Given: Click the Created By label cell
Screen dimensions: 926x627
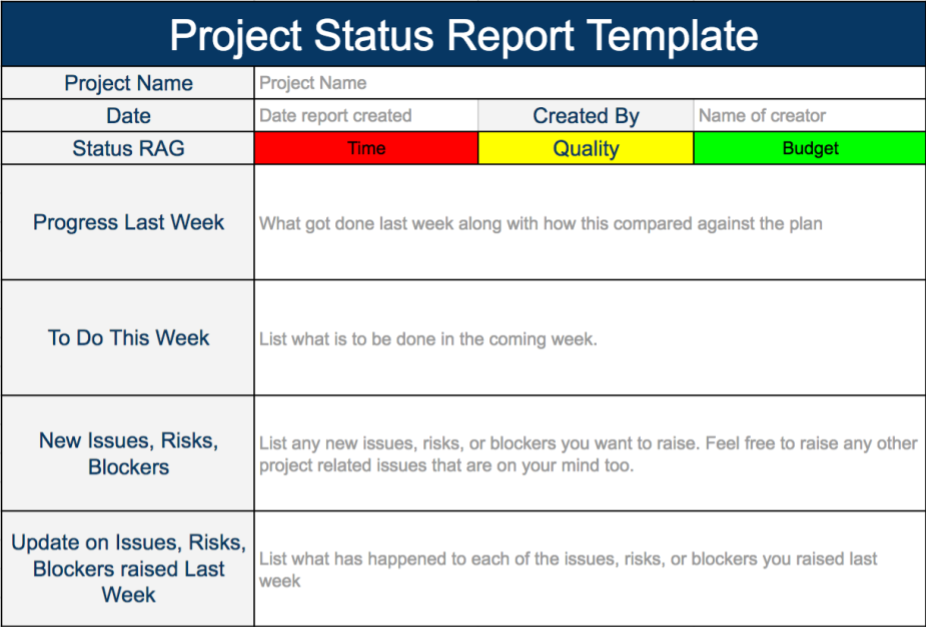Looking at the screenshot, I should (586, 116).
